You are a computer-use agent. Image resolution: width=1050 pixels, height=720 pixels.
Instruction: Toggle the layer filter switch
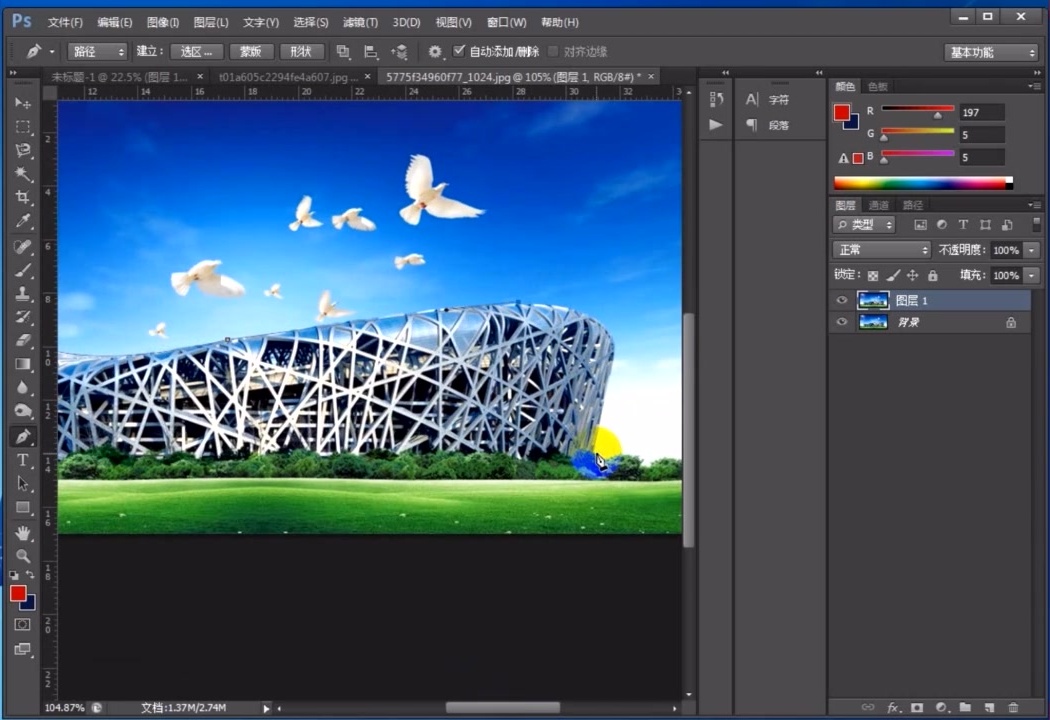click(1036, 224)
